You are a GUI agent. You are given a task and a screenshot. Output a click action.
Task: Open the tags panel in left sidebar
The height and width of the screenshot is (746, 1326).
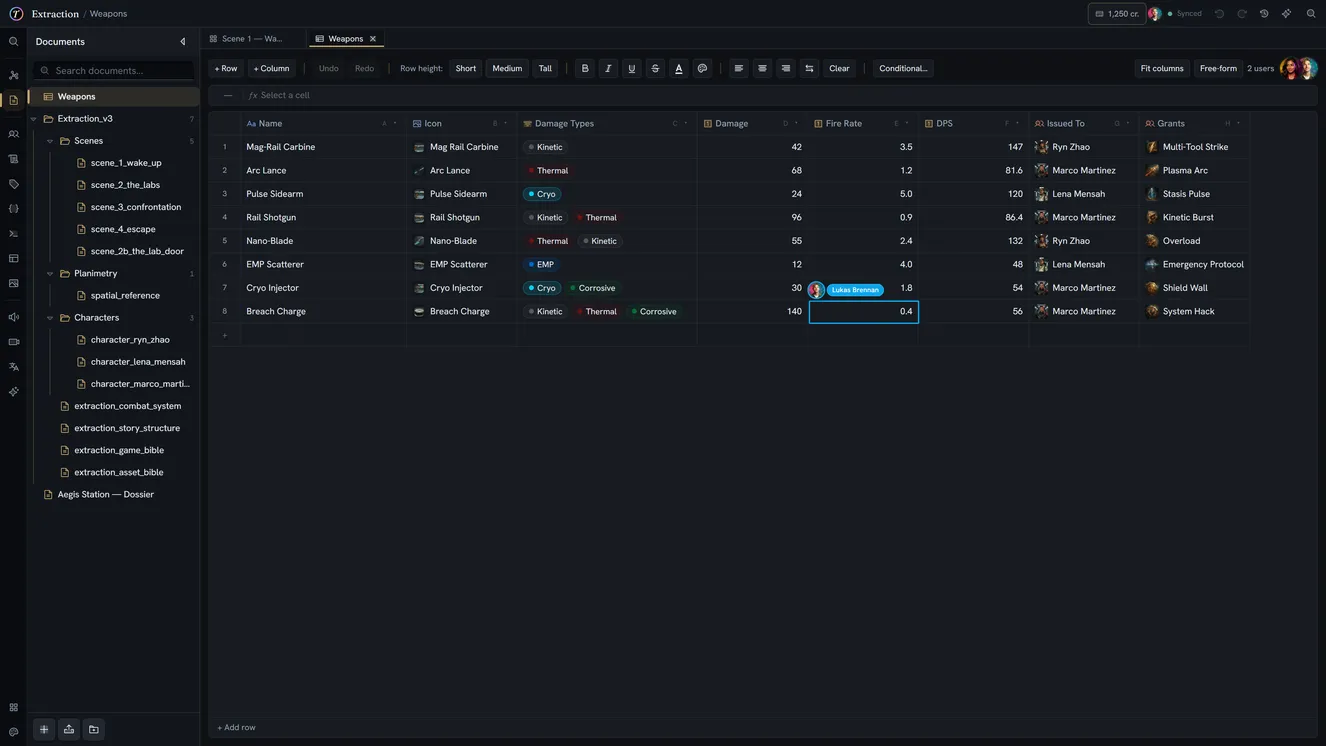pos(14,184)
